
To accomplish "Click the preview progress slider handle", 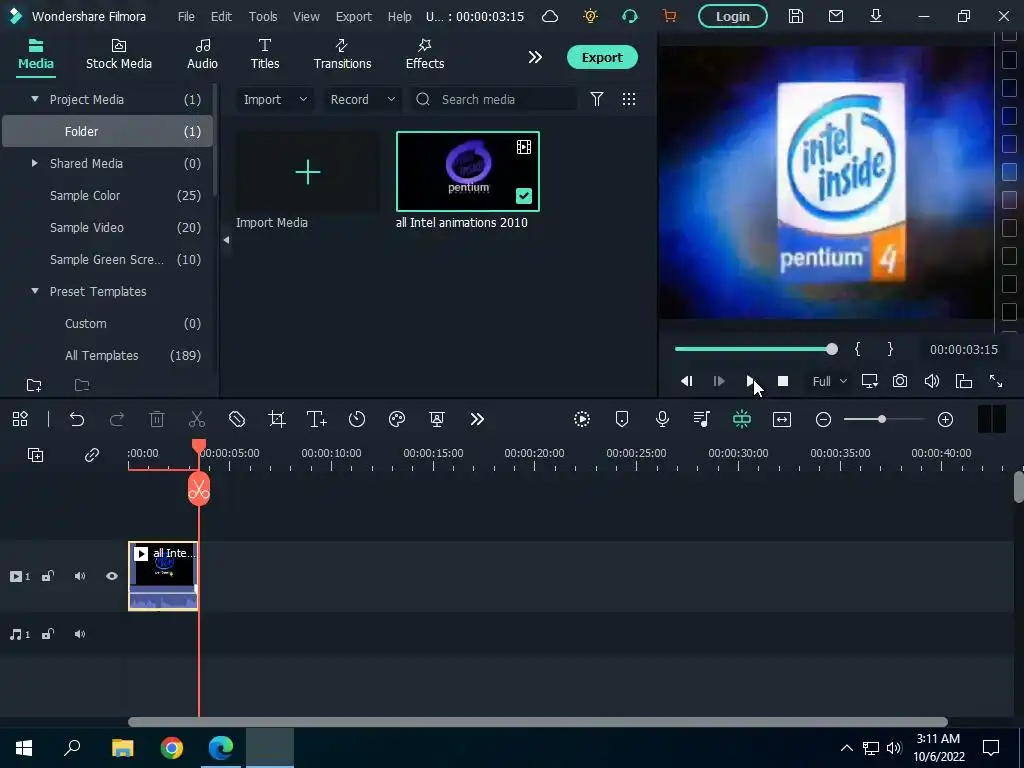I will (x=831, y=349).
